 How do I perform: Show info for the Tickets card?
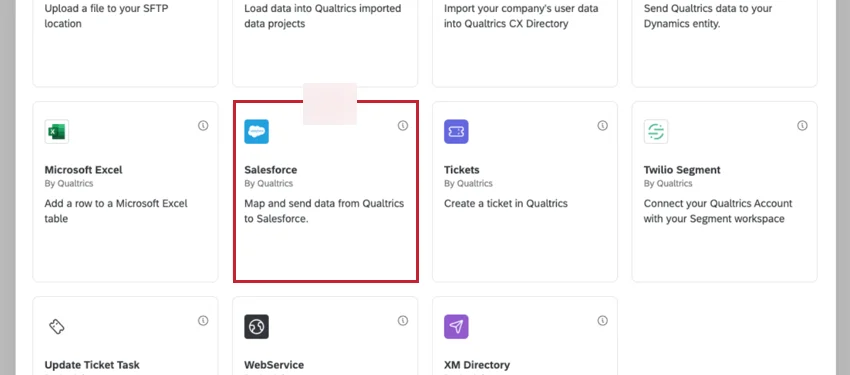click(602, 126)
